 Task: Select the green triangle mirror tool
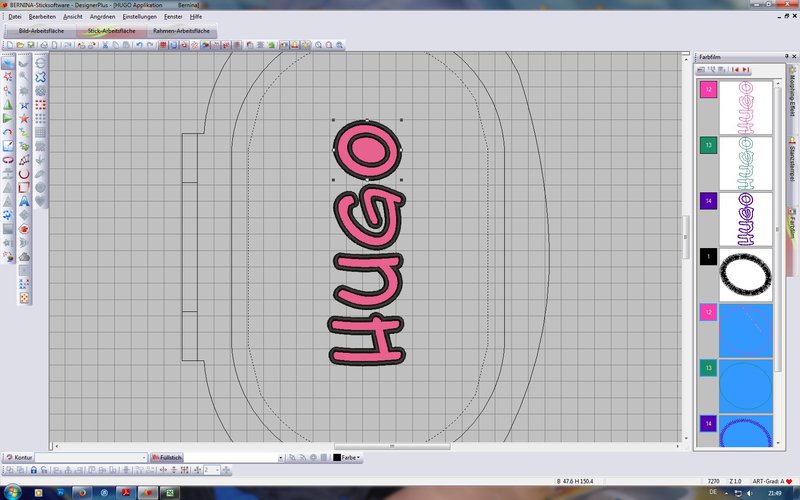click(8, 105)
